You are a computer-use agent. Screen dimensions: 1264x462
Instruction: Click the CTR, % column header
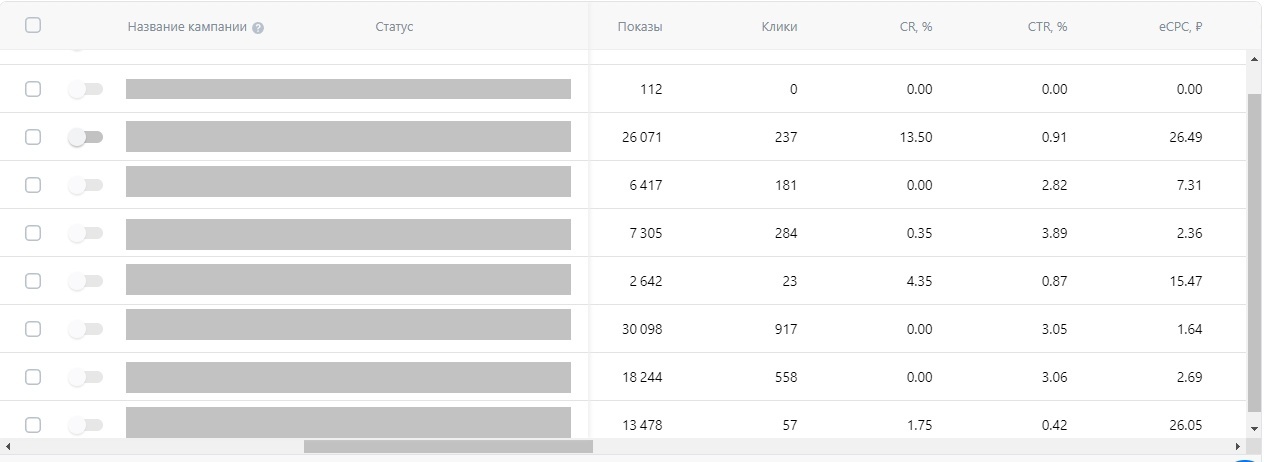click(x=1049, y=27)
